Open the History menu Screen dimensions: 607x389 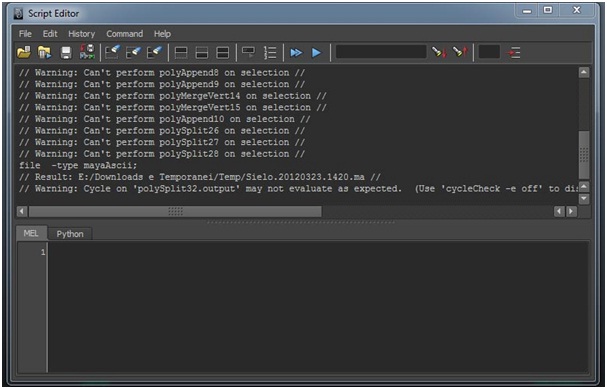[x=82, y=34]
